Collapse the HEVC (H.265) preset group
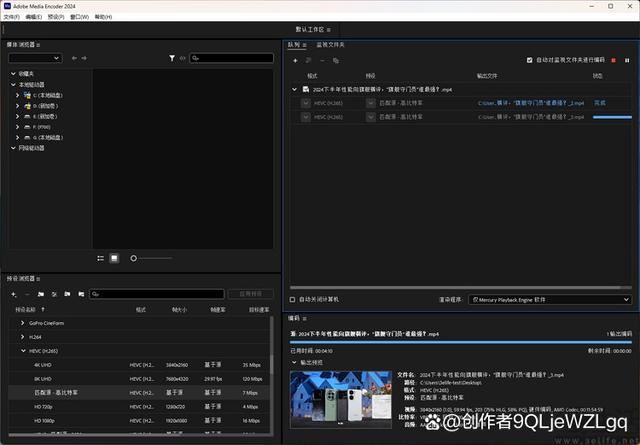Screen dimensions: 640x445 click(x=22, y=351)
